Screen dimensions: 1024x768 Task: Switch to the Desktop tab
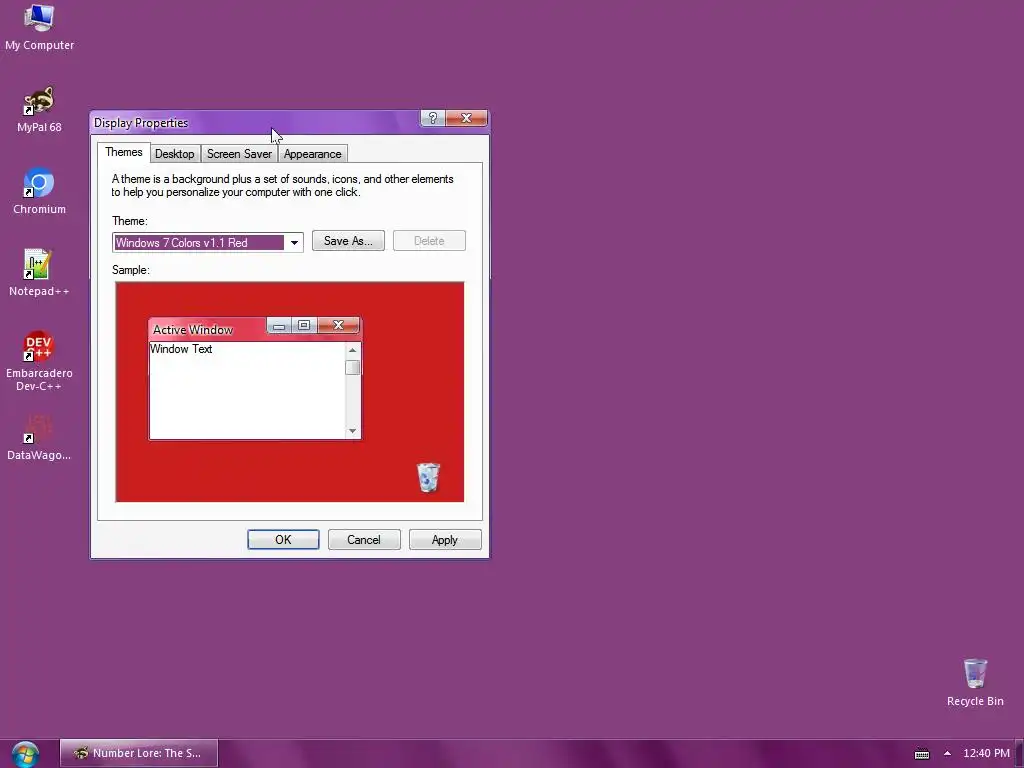pos(174,154)
